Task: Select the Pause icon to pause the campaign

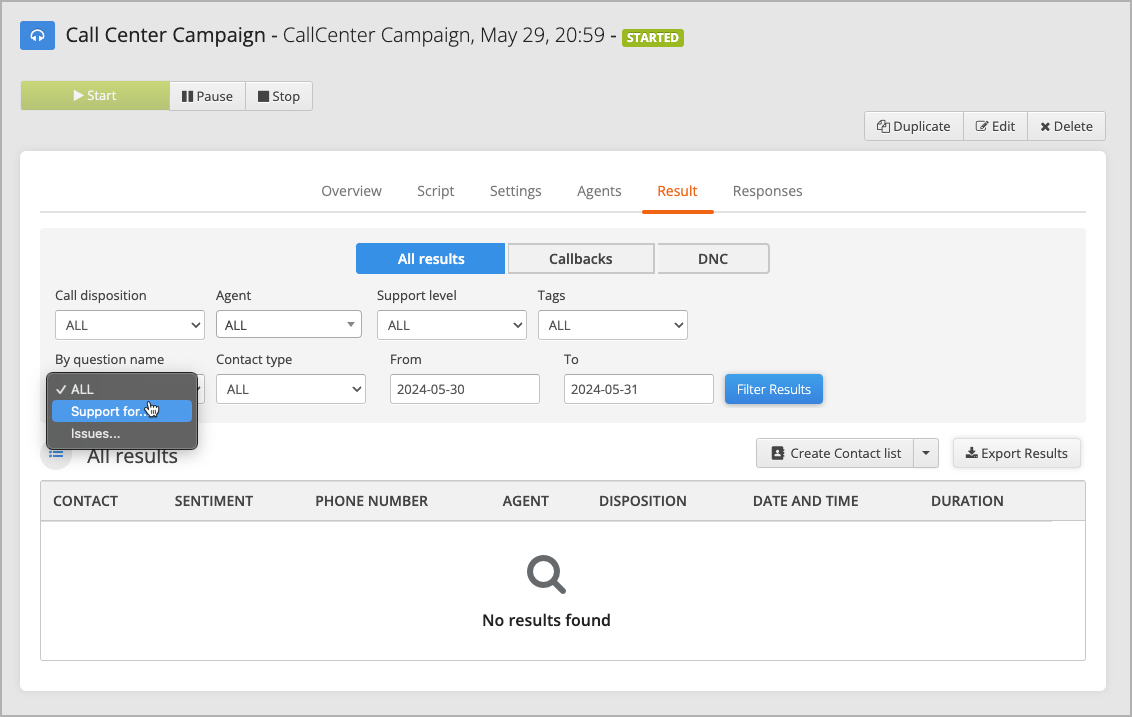Action: (186, 95)
